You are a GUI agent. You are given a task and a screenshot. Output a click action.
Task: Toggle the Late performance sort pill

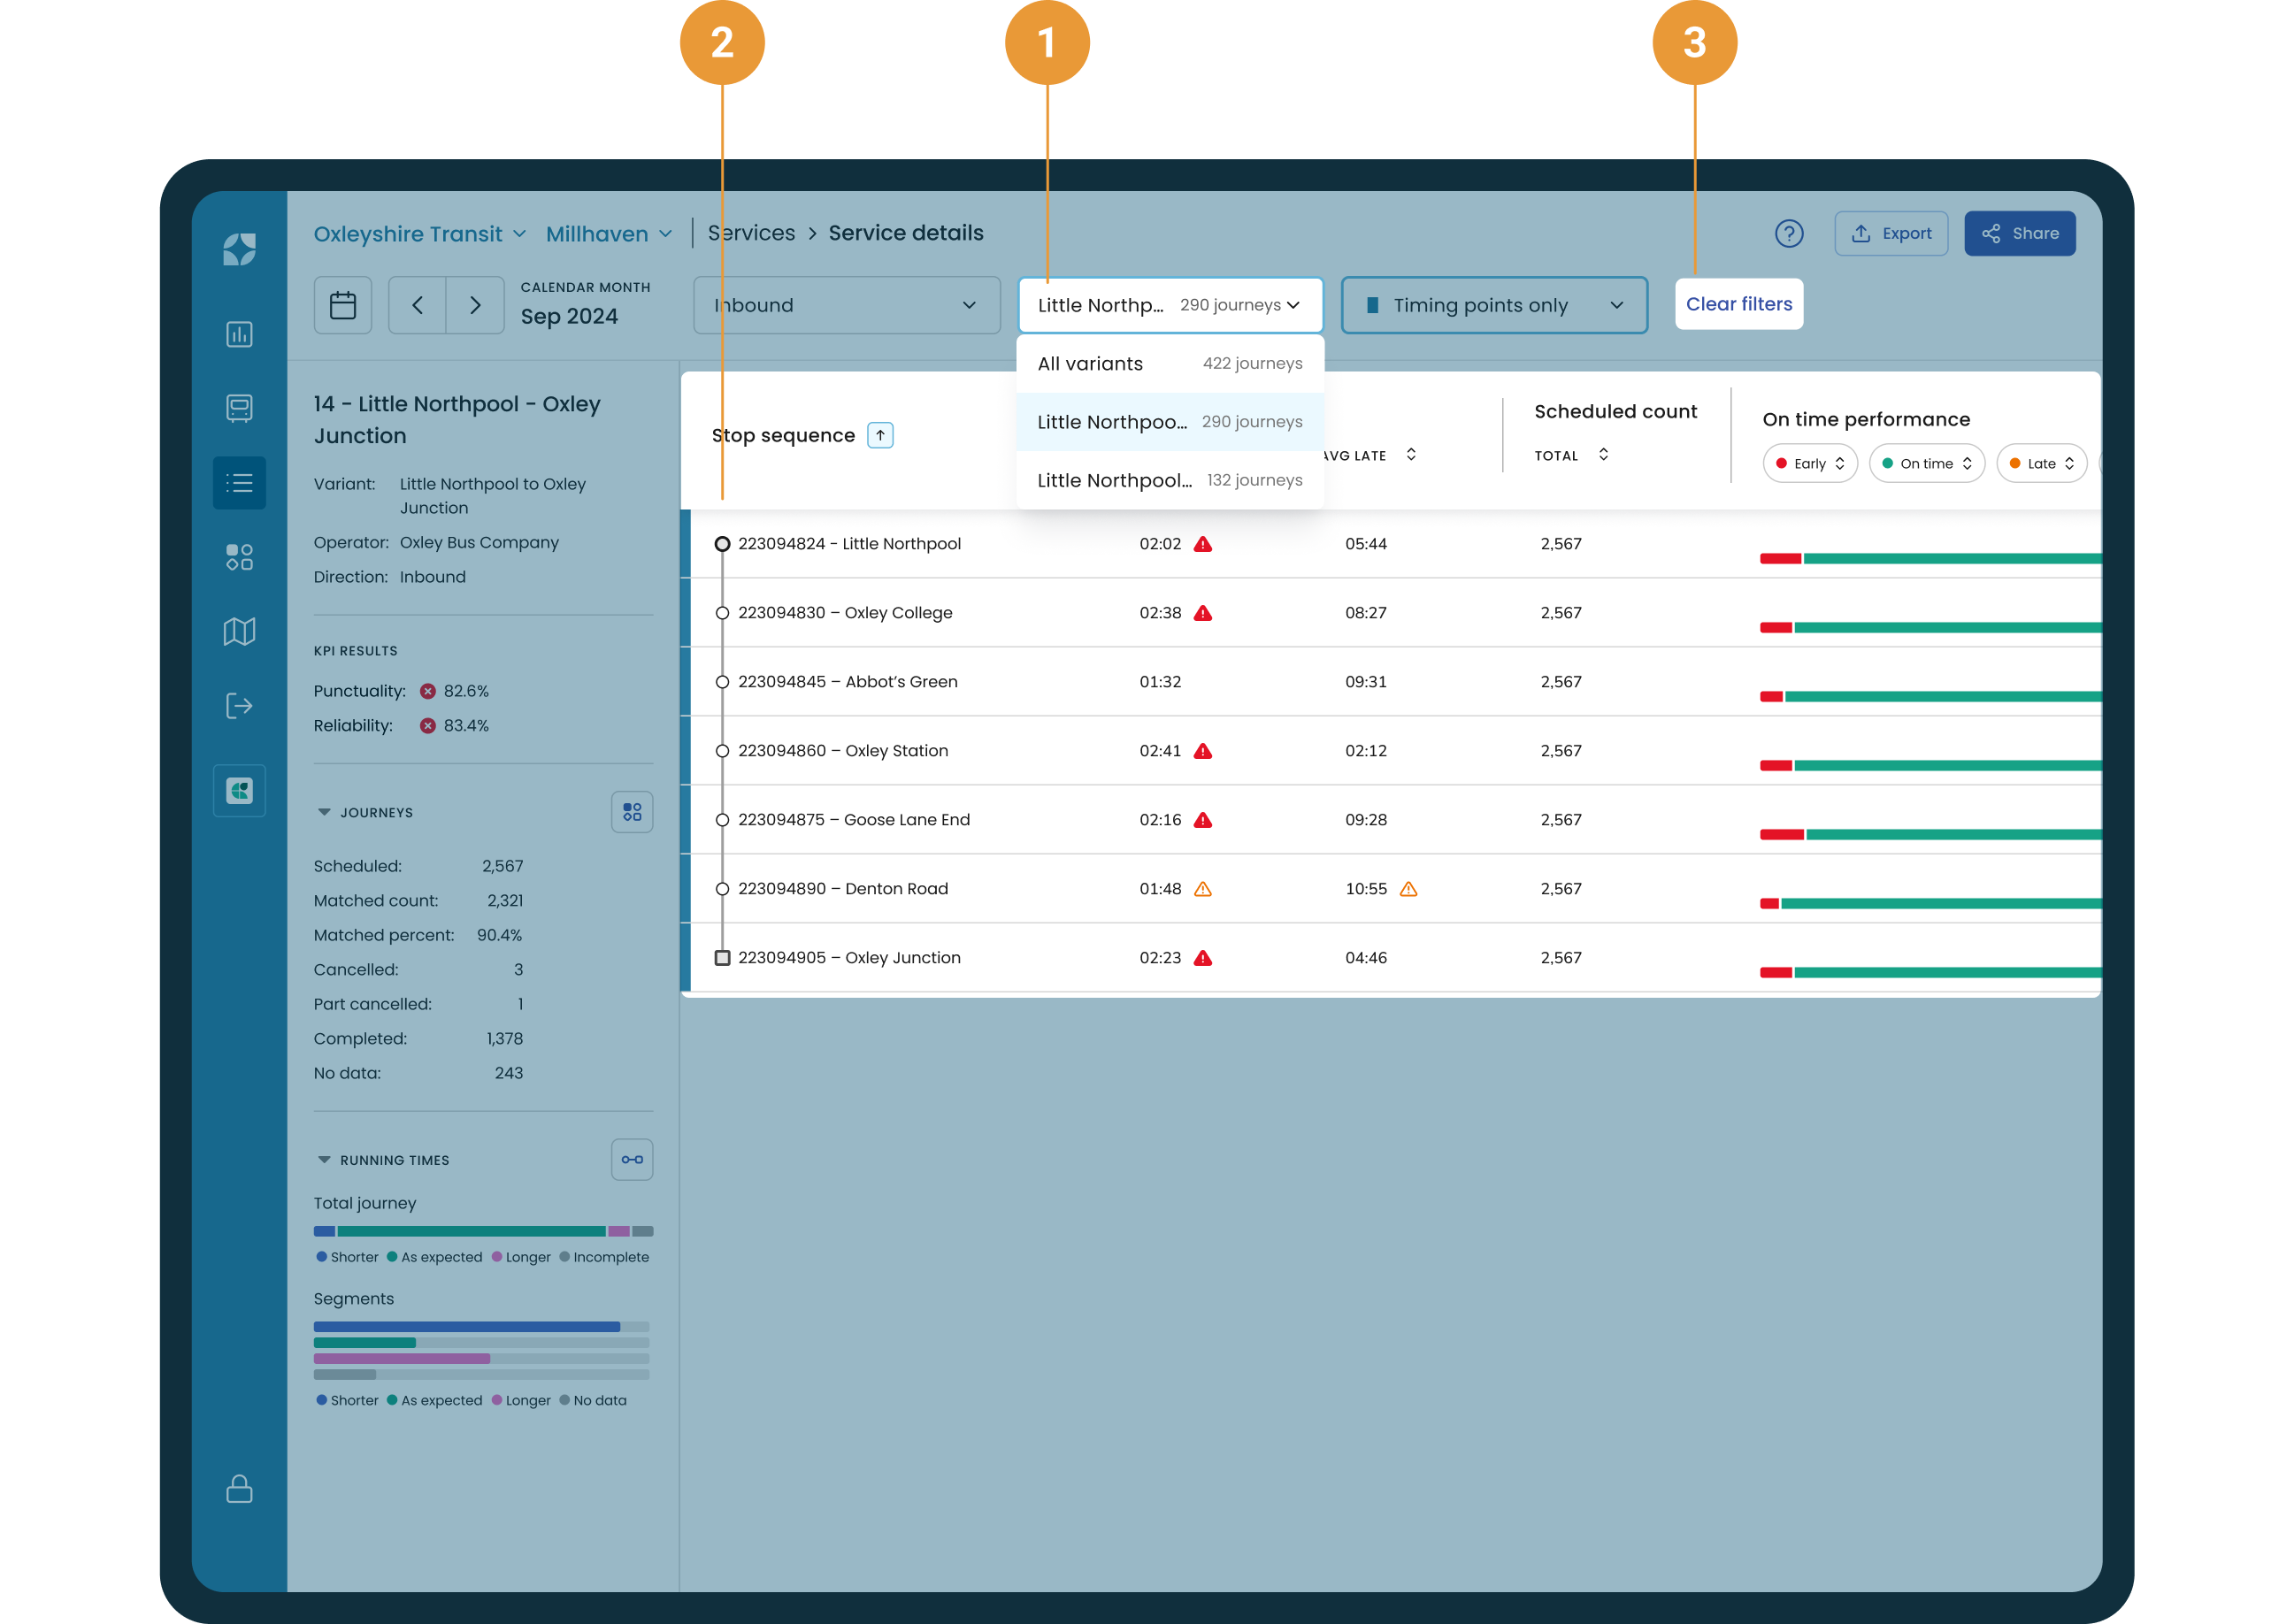2041,463
